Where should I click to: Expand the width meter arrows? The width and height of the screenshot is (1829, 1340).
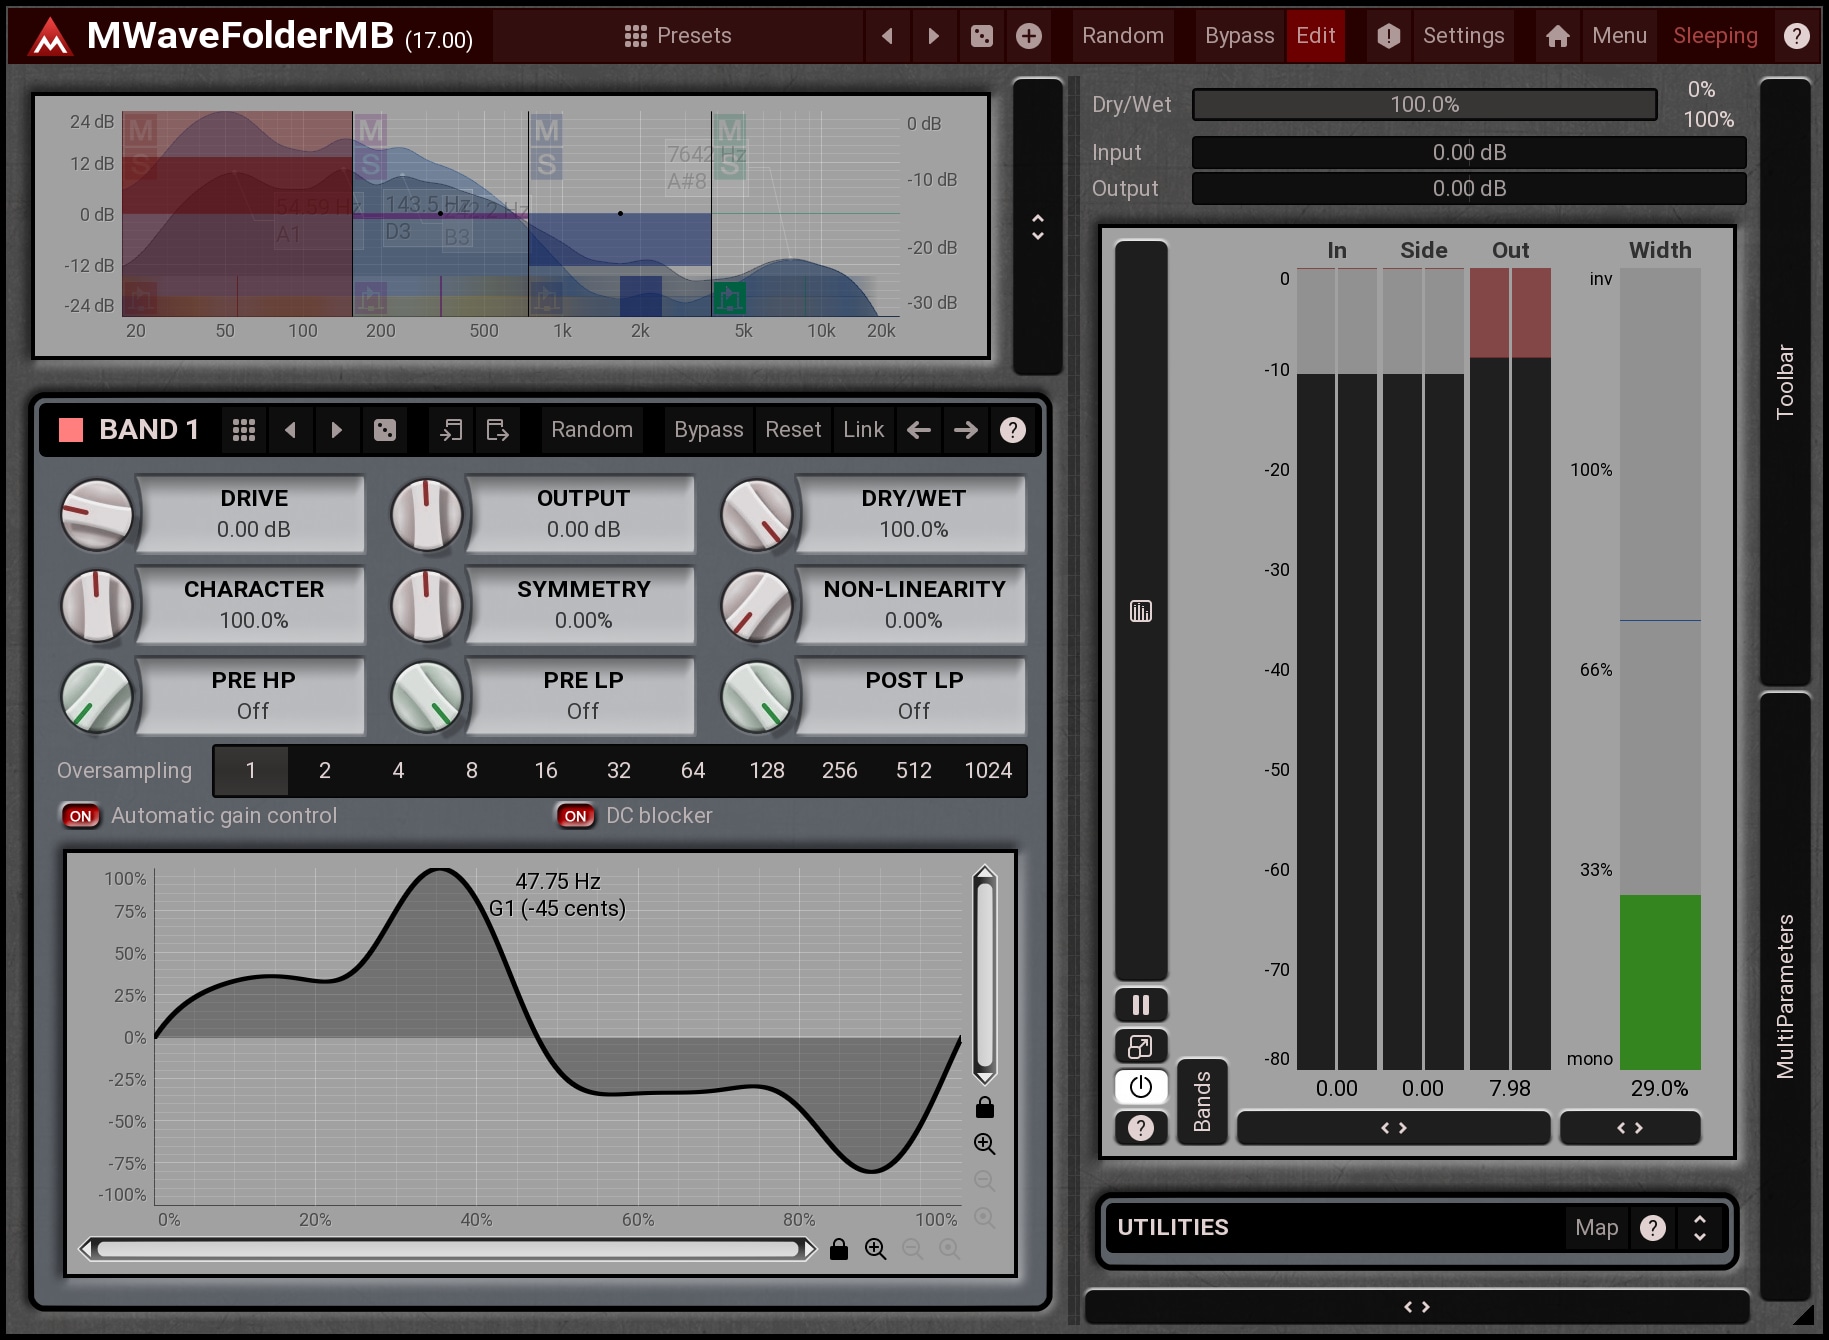[x=1629, y=1128]
